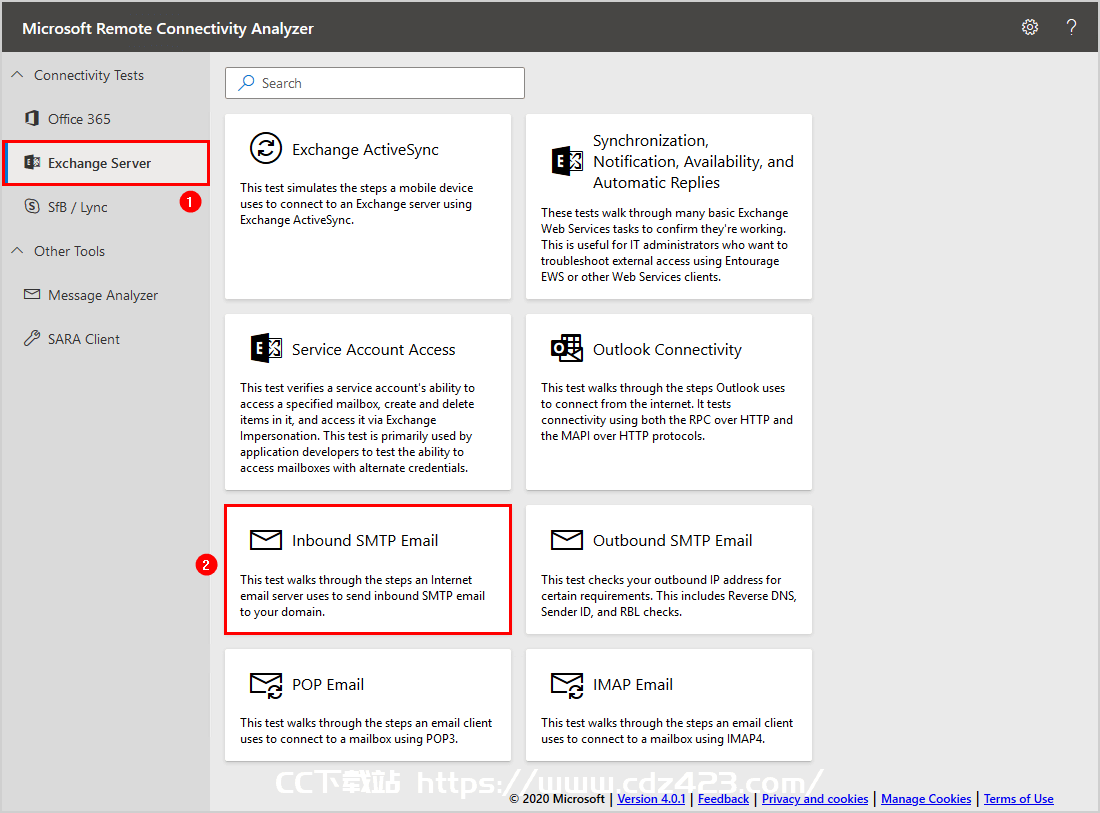The width and height of the screenshot is (1100, 813).
Task: Open the Manage Cookies link
Action: [x=926, y=798]
